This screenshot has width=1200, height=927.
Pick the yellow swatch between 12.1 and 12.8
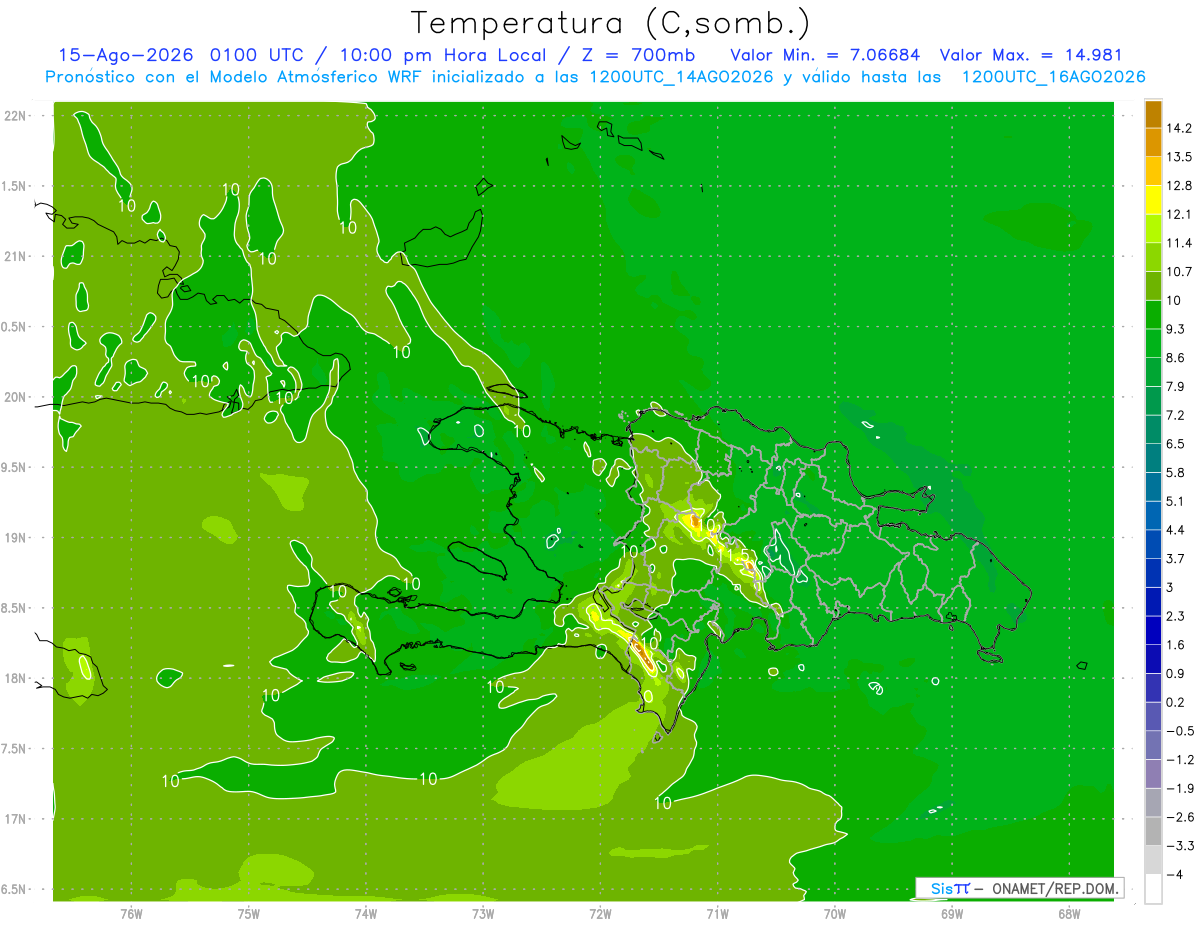point(1153,200)
